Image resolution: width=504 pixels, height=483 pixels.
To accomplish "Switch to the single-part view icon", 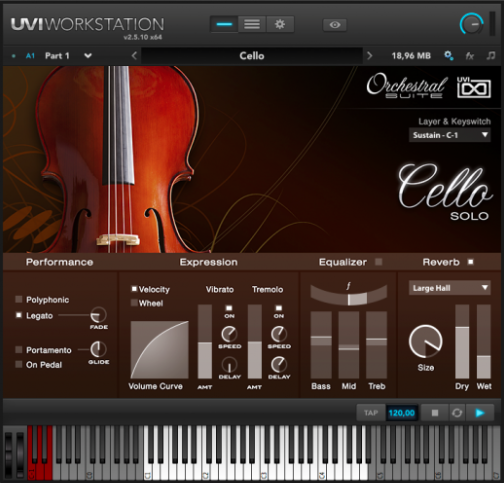I will click(x=224, y=24).
